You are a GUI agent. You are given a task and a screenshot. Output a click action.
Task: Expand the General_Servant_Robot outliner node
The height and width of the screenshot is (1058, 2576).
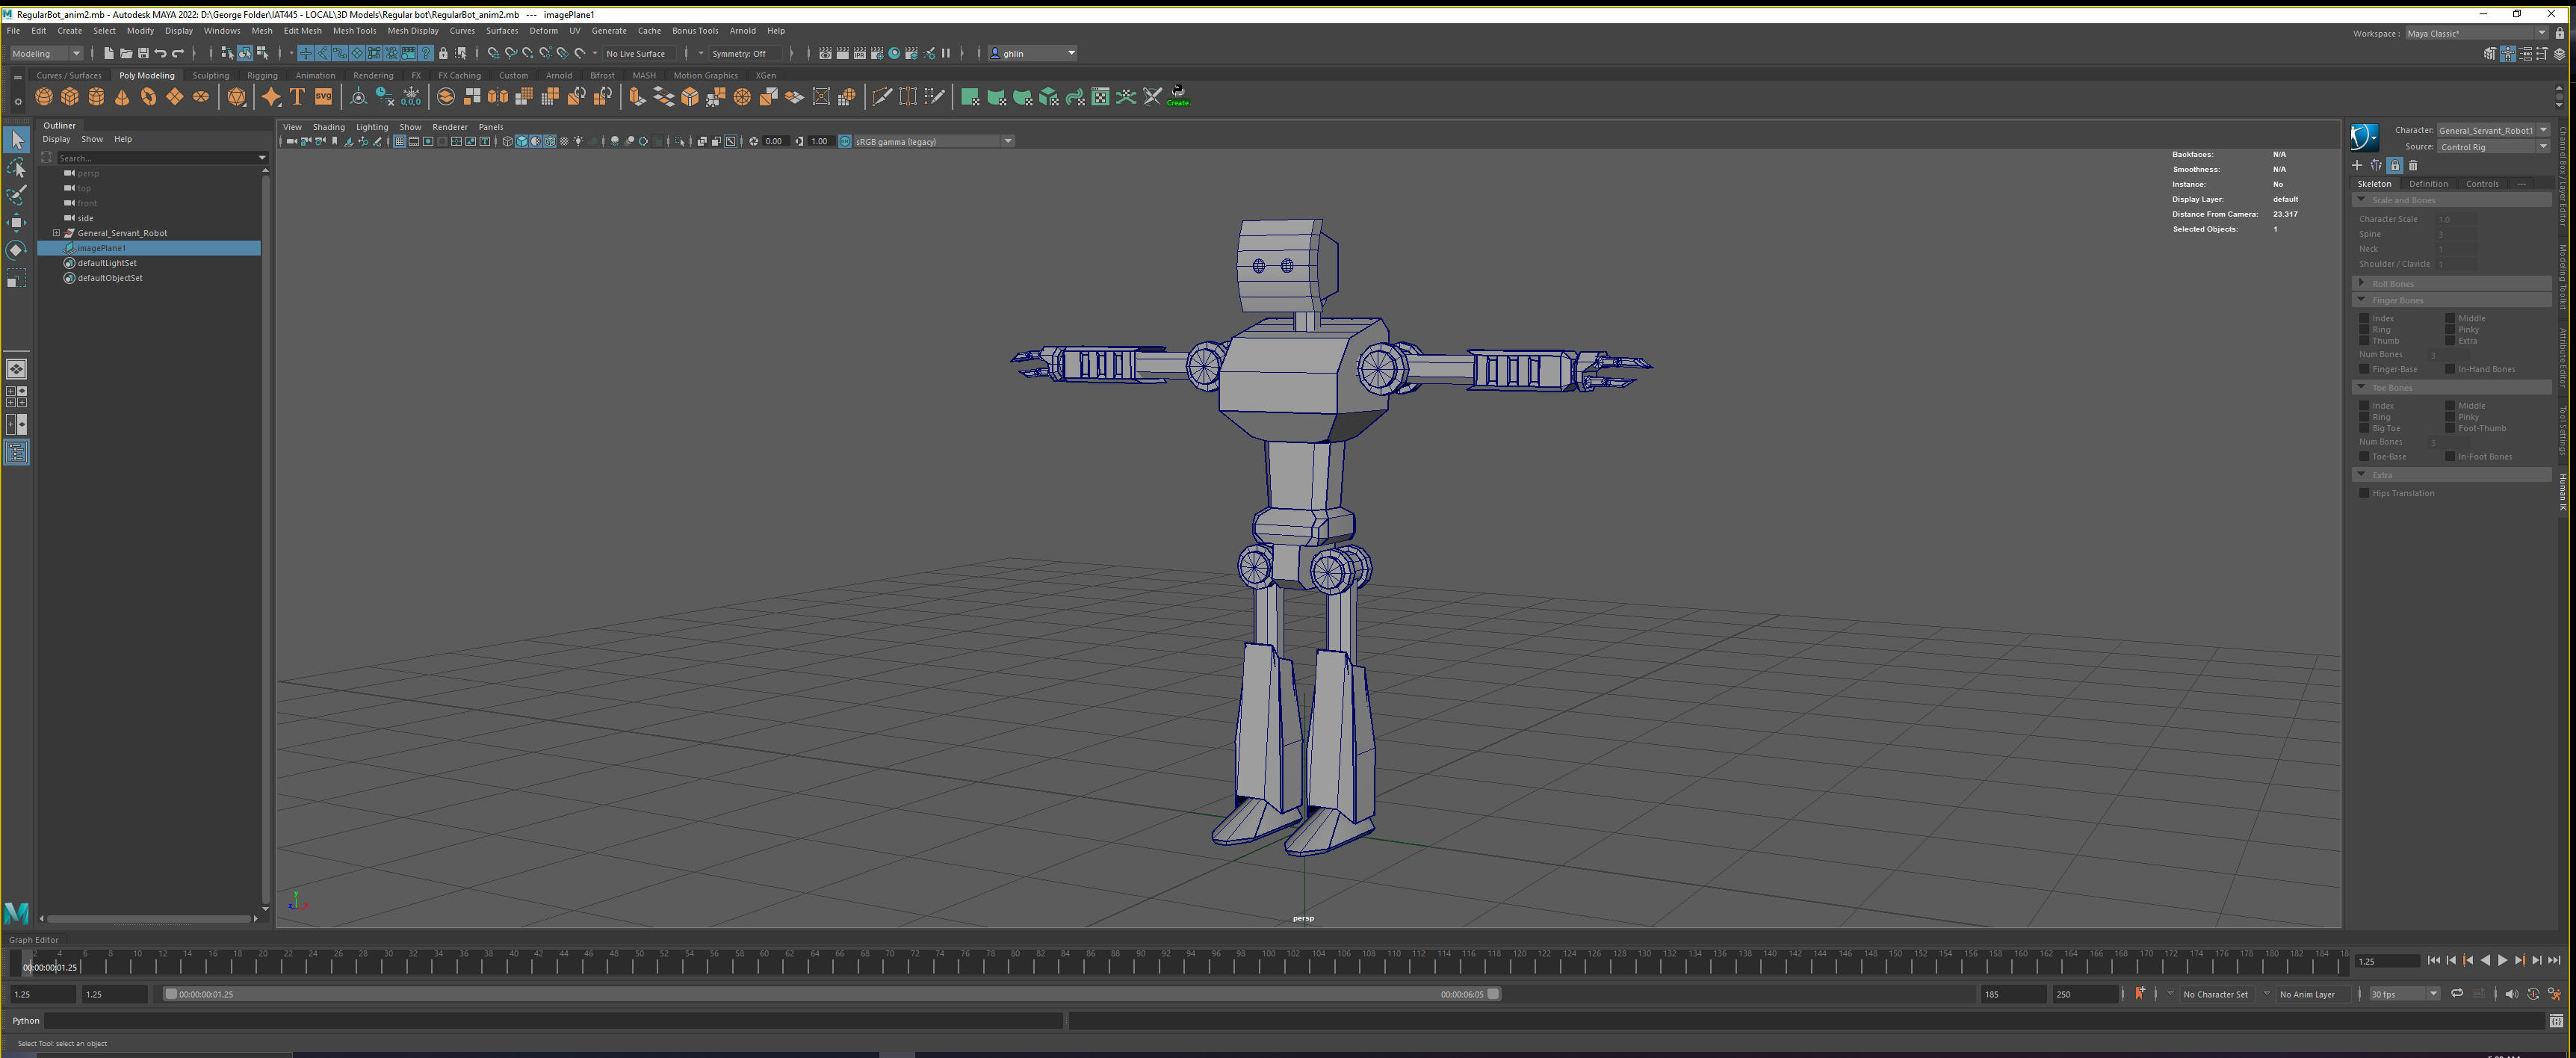pyautogui.click(x=57, y=233)
